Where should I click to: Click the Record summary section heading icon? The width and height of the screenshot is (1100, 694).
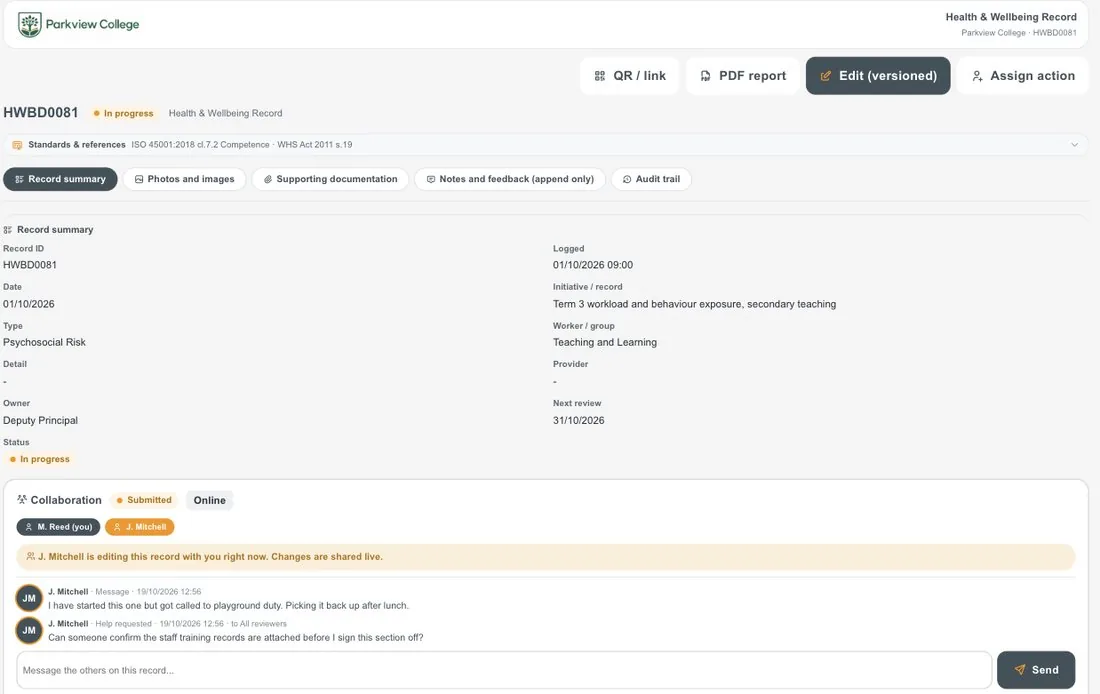pyautogui.click(x=8, y=230)
